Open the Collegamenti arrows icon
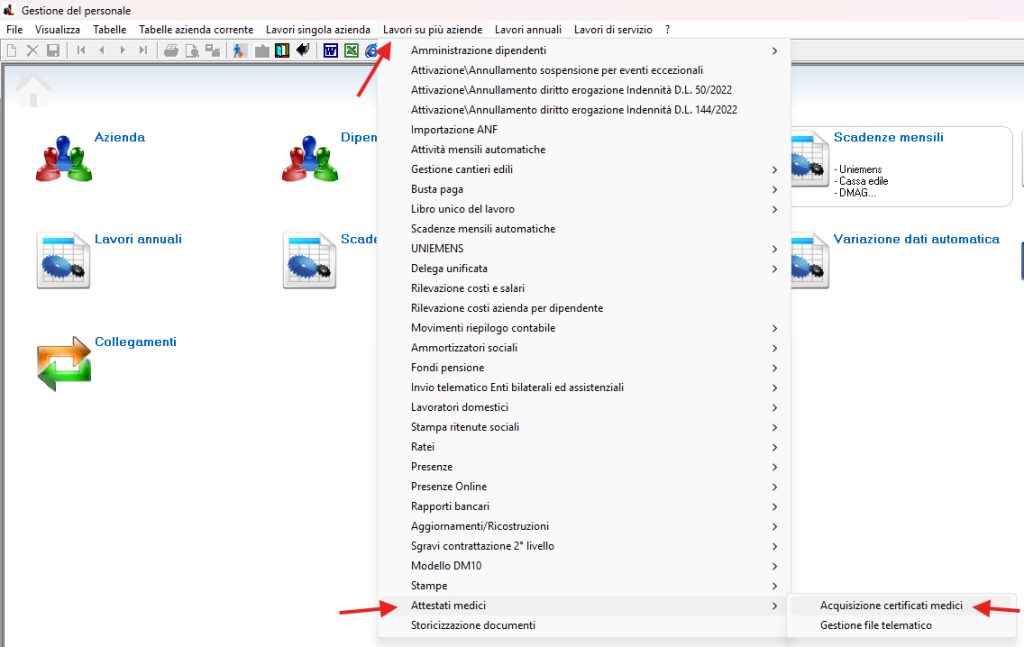 point(63,363)
